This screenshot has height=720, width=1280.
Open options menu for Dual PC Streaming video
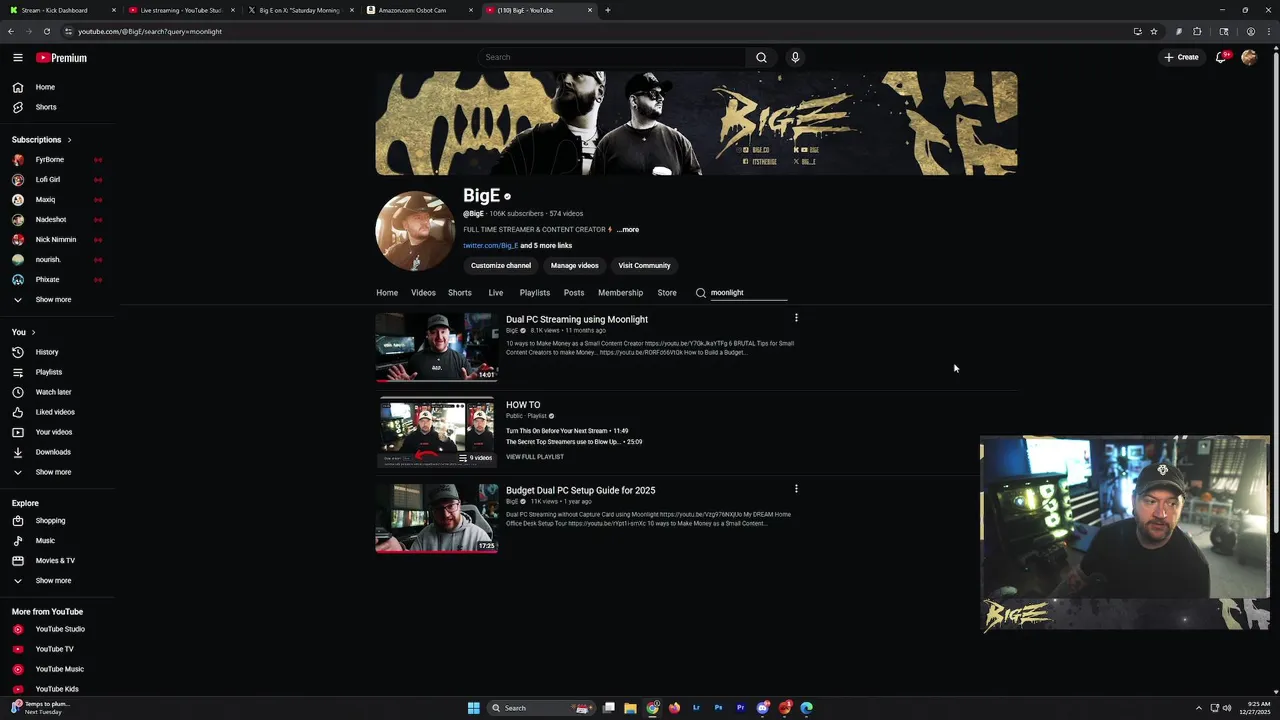click(796, 318)
